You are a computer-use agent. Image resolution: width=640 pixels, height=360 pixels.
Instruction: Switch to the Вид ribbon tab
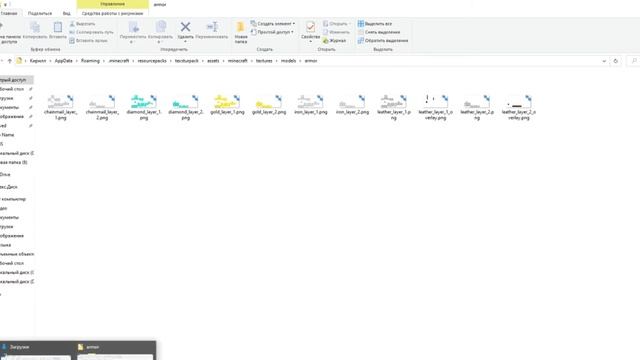[x=66, y=13]
